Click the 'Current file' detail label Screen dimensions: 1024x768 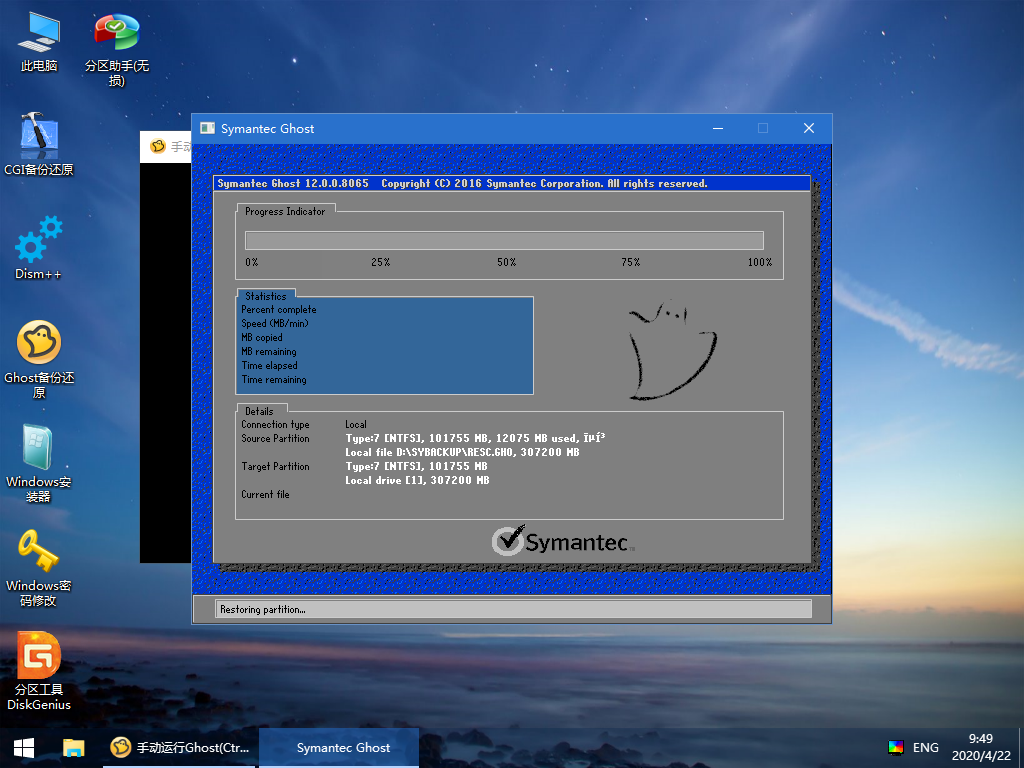click(265, 494)
